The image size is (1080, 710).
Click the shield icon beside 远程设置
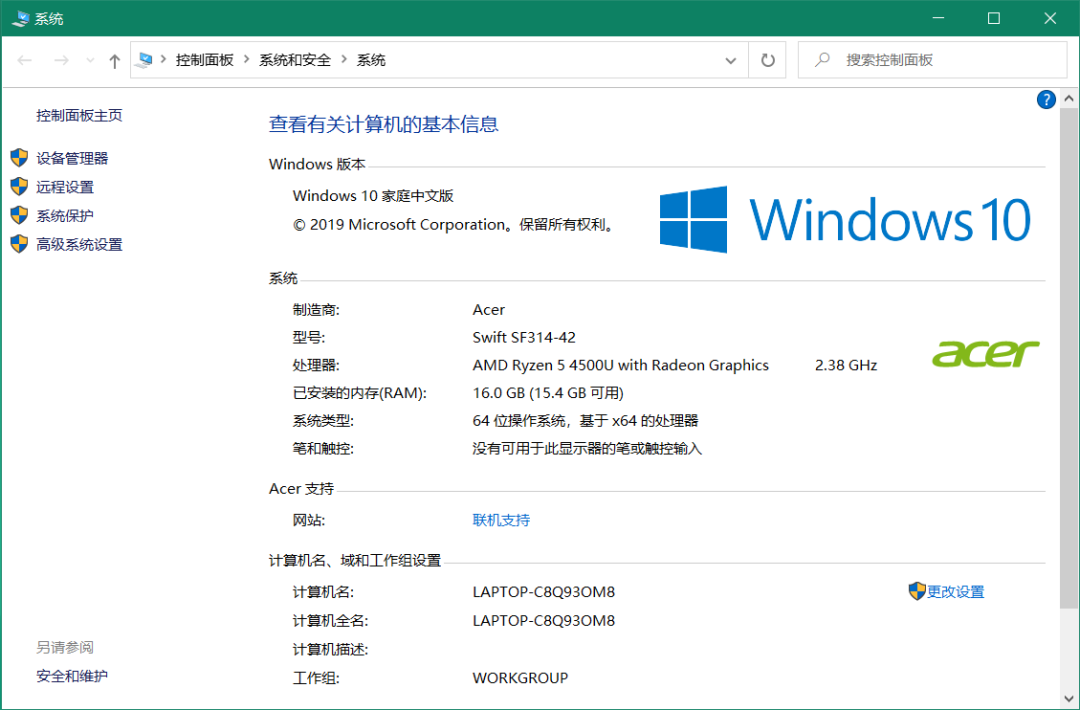click(19, 187)
